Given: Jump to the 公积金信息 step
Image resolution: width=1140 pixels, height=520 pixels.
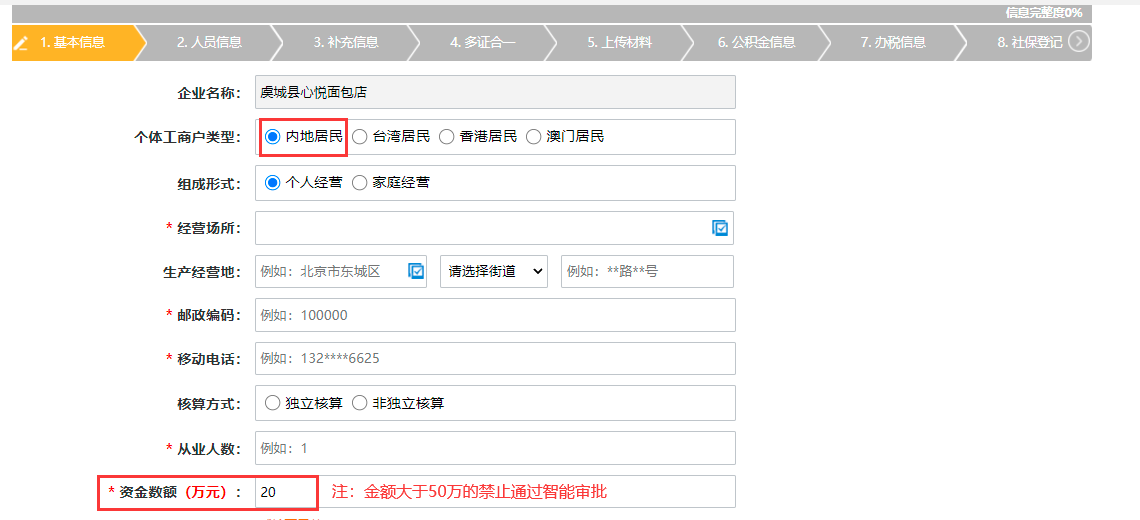Looking at the screenshot, I should (x=756, y=42).
